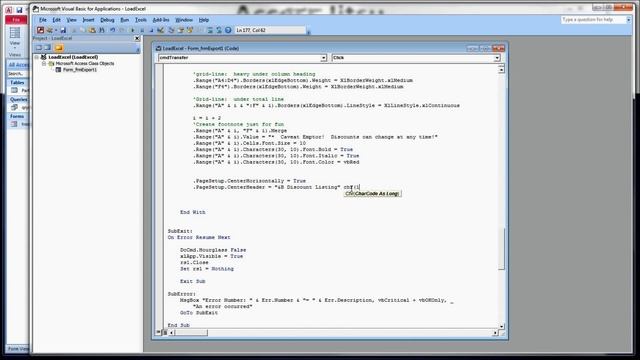Save the project with the toolbar Save icon
Screen dimensions: 640x360
63,30
